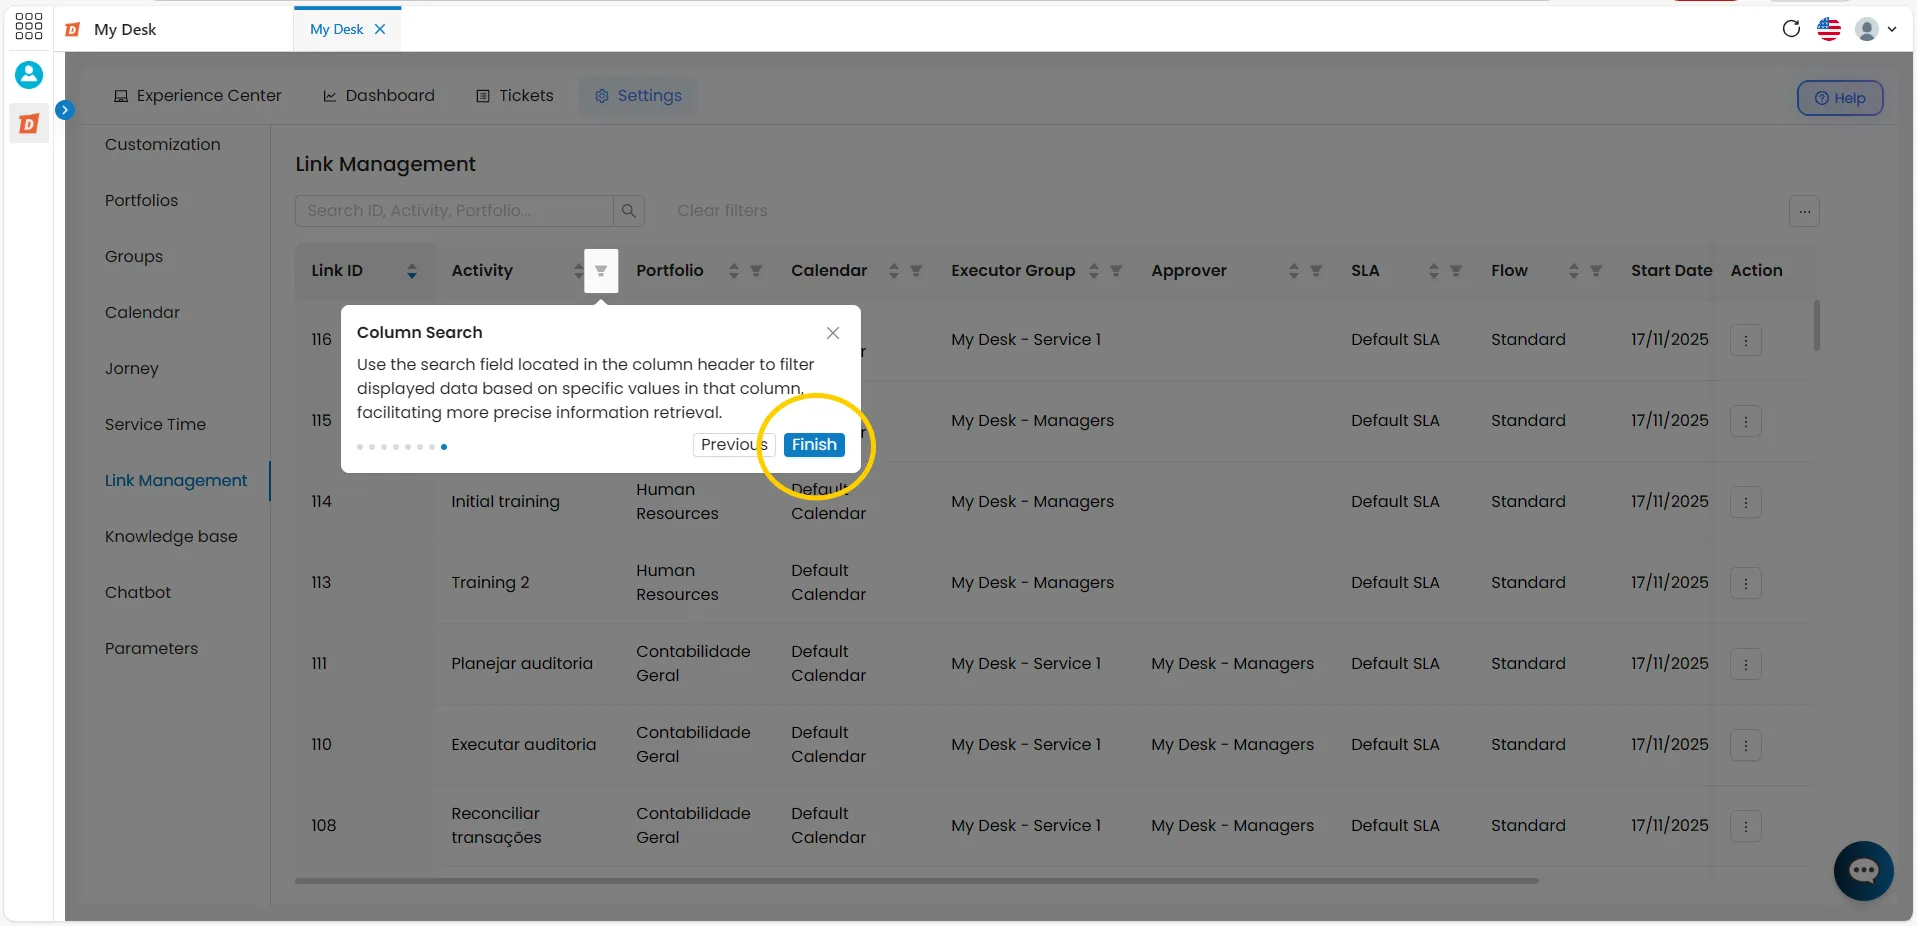Open the user account avatar menu
The image size is (1917, 926).
(x=1875, y=29)
